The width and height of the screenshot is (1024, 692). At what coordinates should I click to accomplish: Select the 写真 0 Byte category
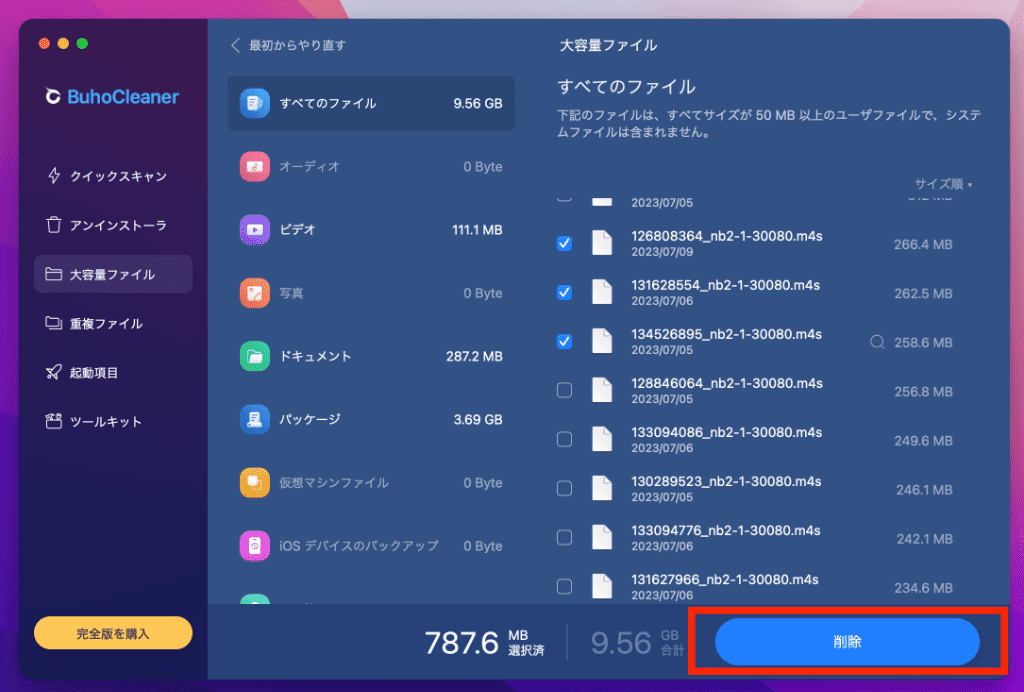tap(371, 293)
